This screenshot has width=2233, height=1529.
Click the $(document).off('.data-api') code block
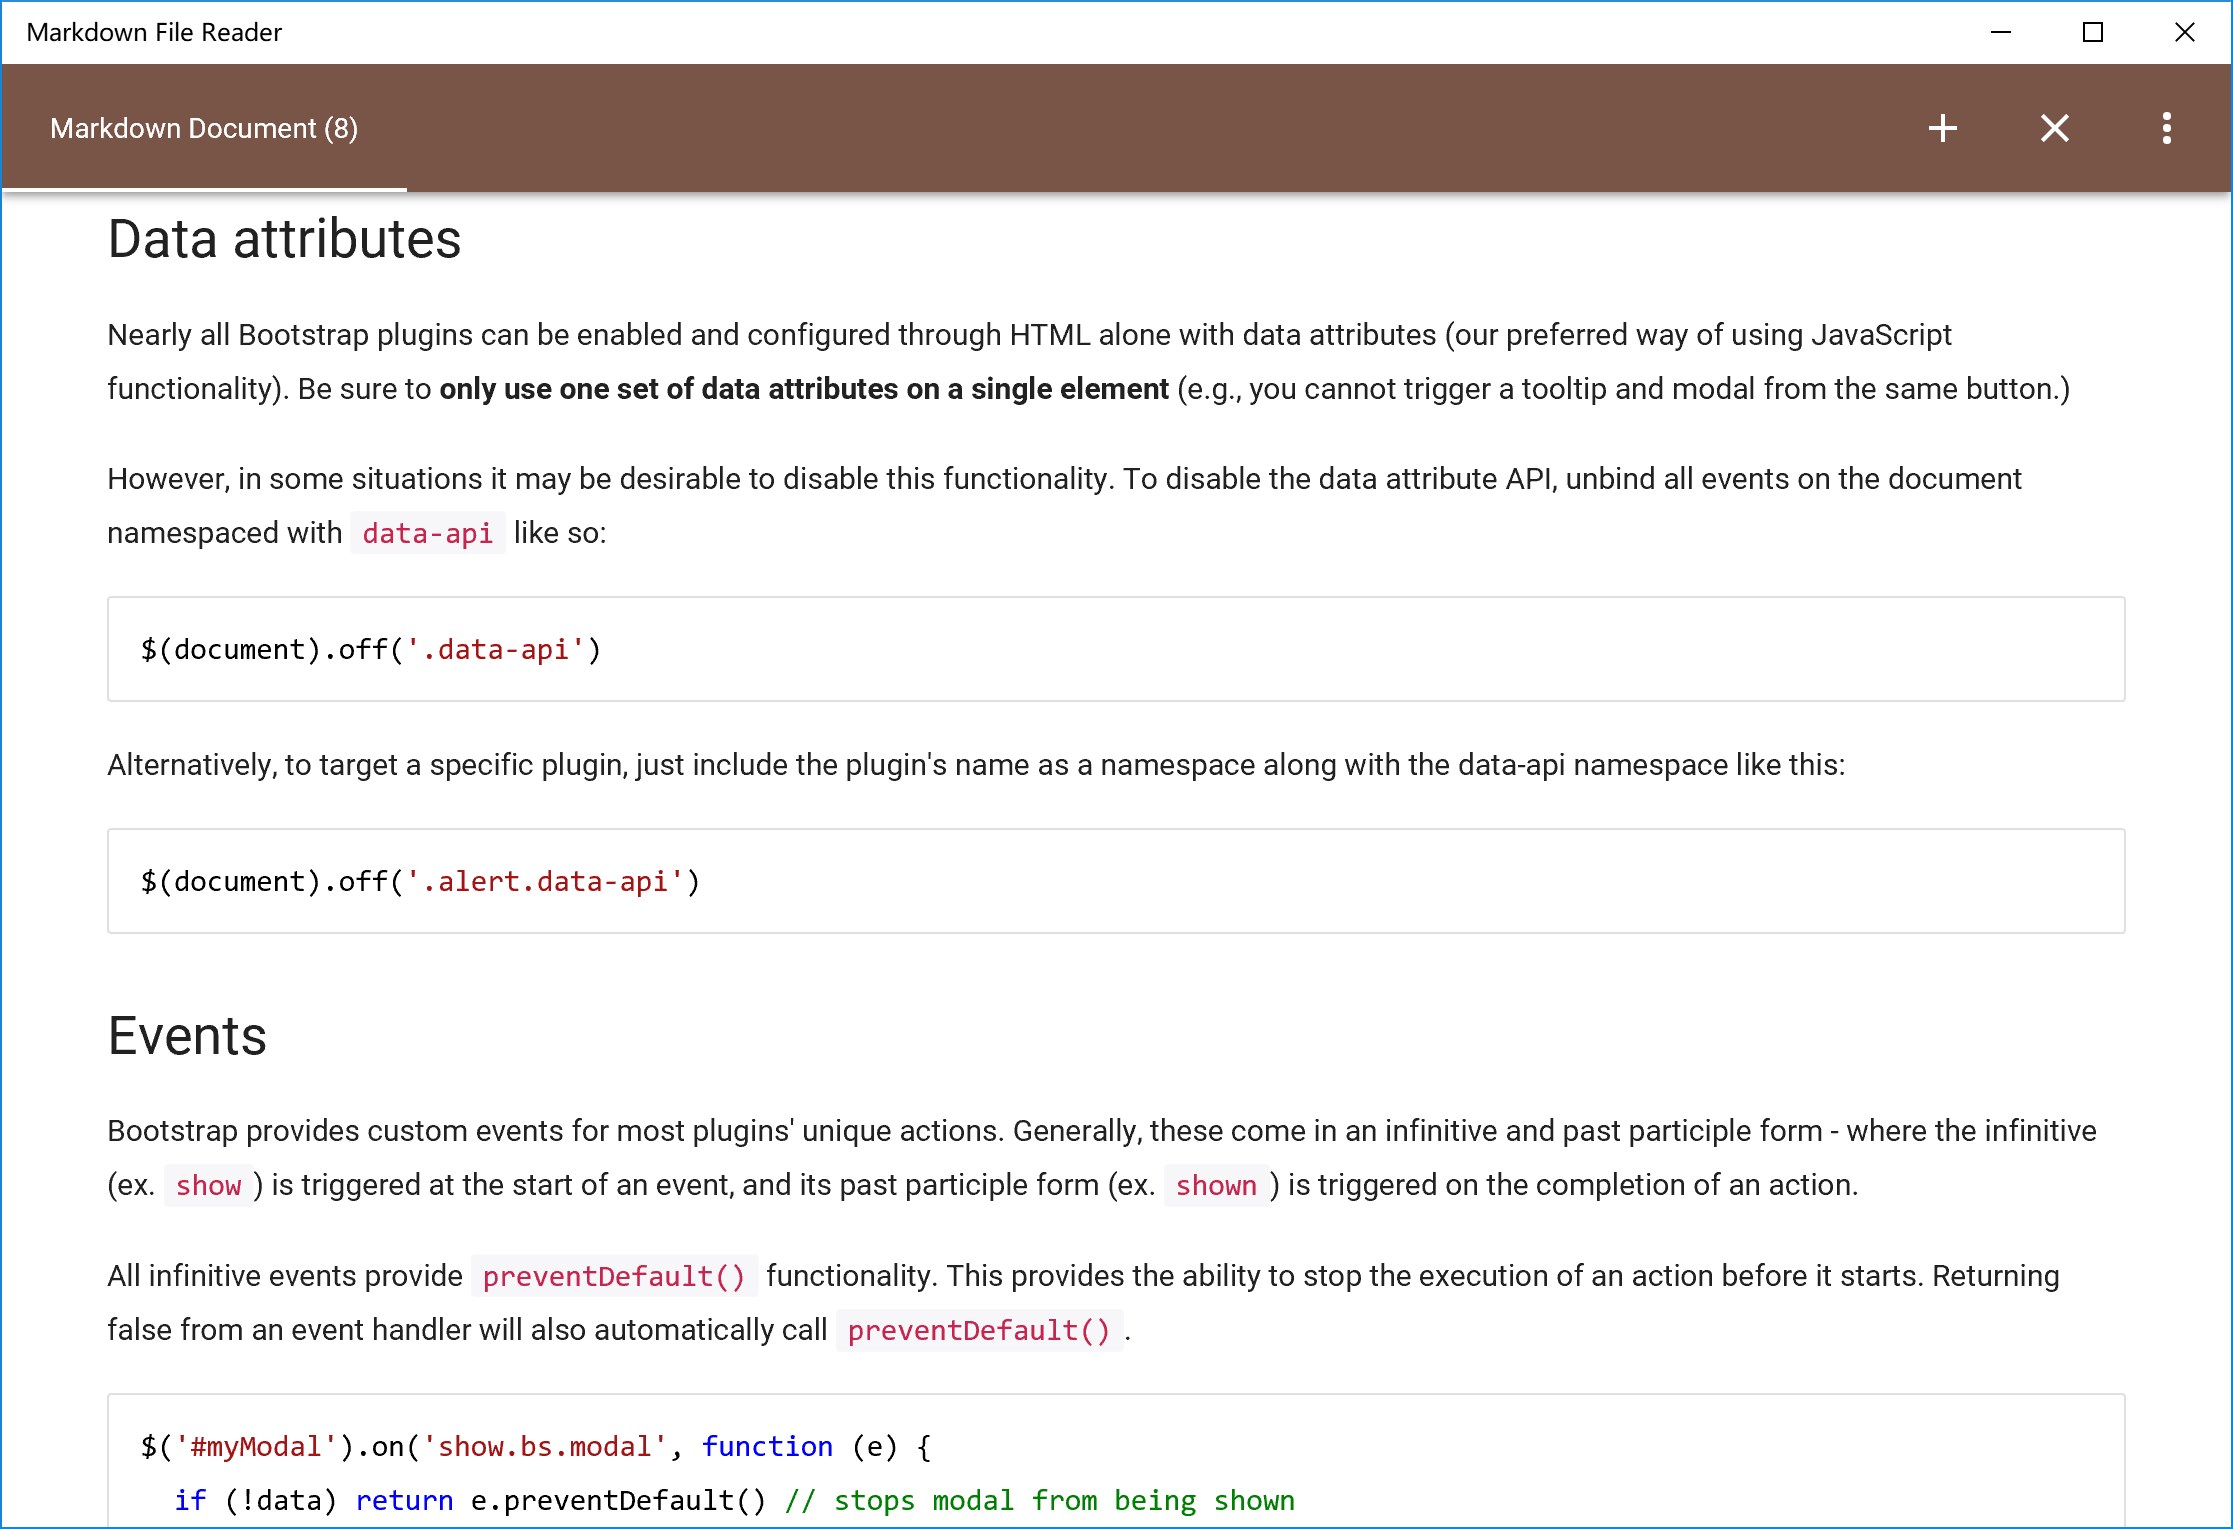(370, 650)
